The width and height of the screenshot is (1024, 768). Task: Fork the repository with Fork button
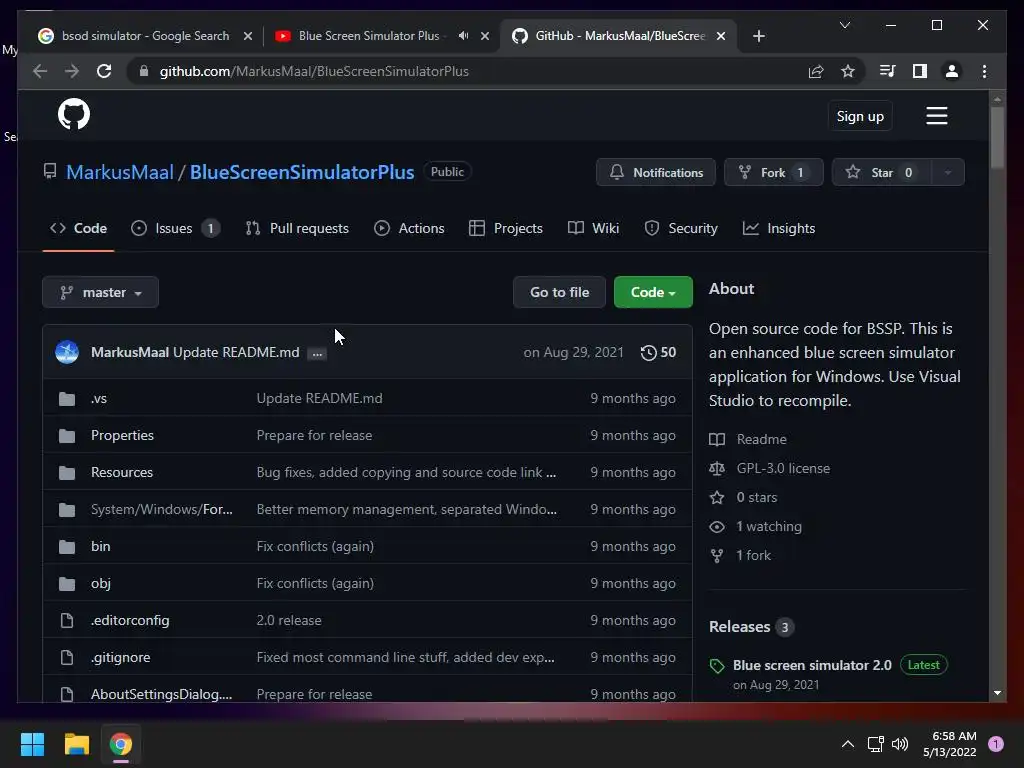coord(774,172)
